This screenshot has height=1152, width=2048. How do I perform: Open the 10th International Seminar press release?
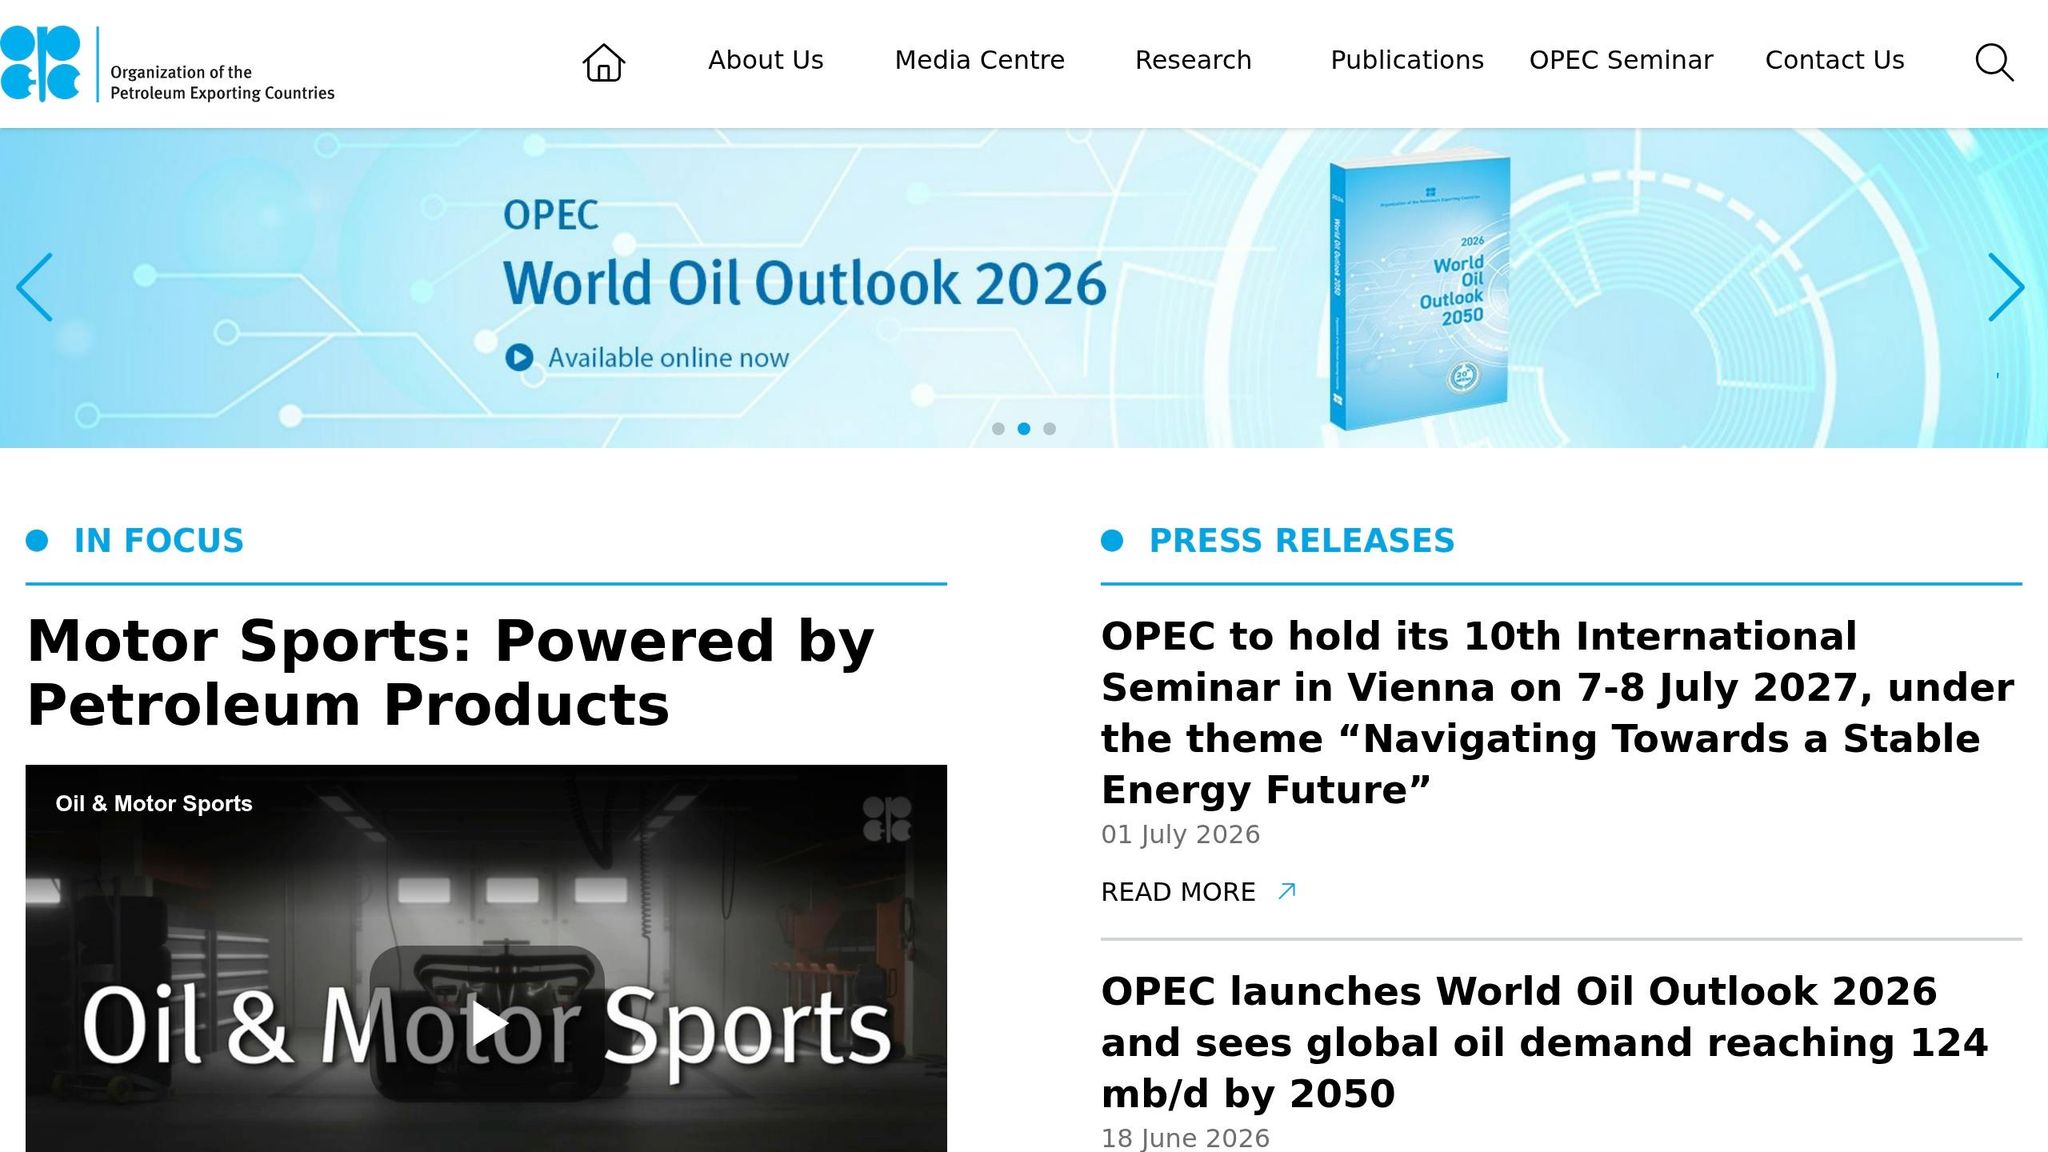tap(1557, 712)
